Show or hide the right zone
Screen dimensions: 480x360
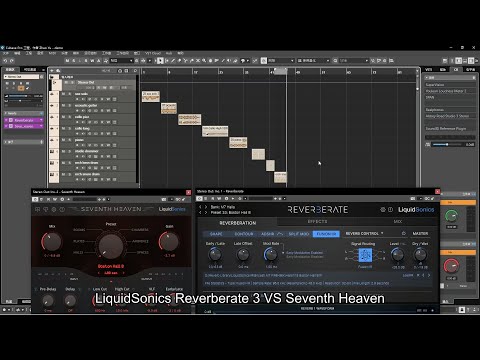(471, 61)
